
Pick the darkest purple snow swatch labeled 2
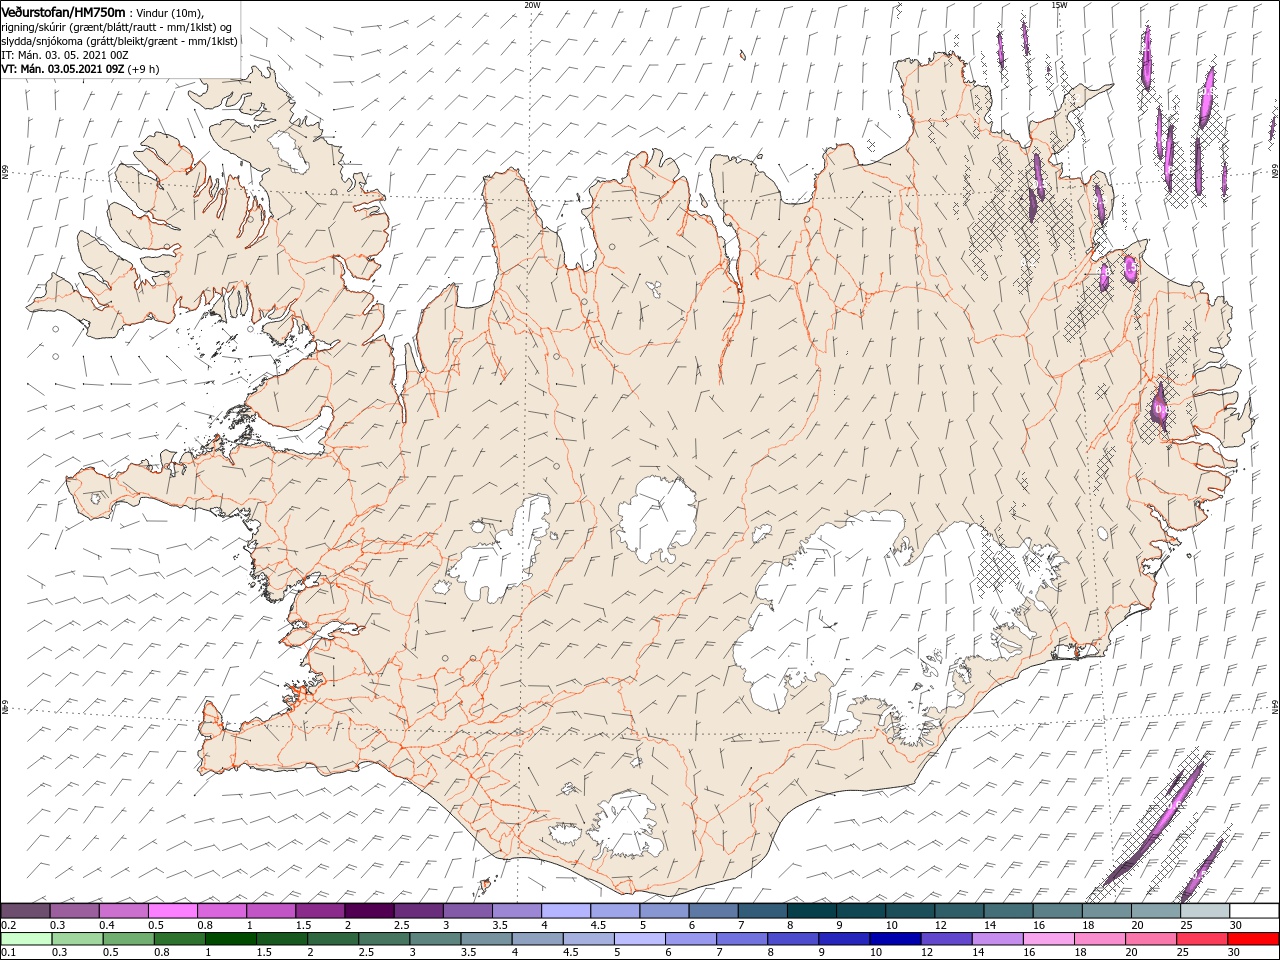[x=369, y=911]
